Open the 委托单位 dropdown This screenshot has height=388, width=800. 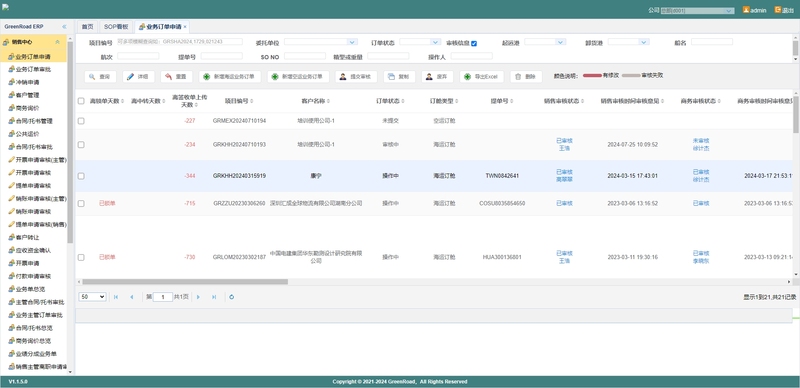pyautogui.click(x=352, y=42)
